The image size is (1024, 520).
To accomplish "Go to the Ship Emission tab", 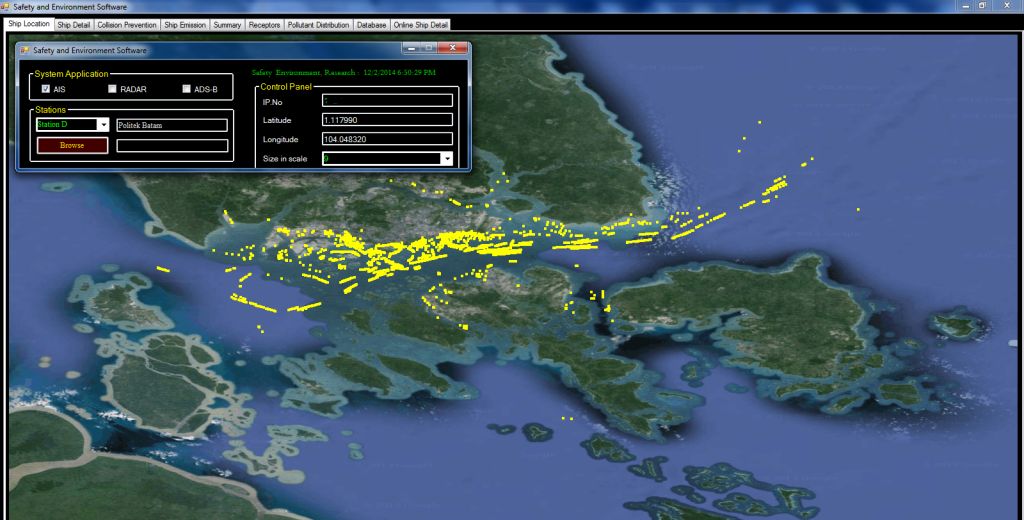I will click(x=184, y=24).
